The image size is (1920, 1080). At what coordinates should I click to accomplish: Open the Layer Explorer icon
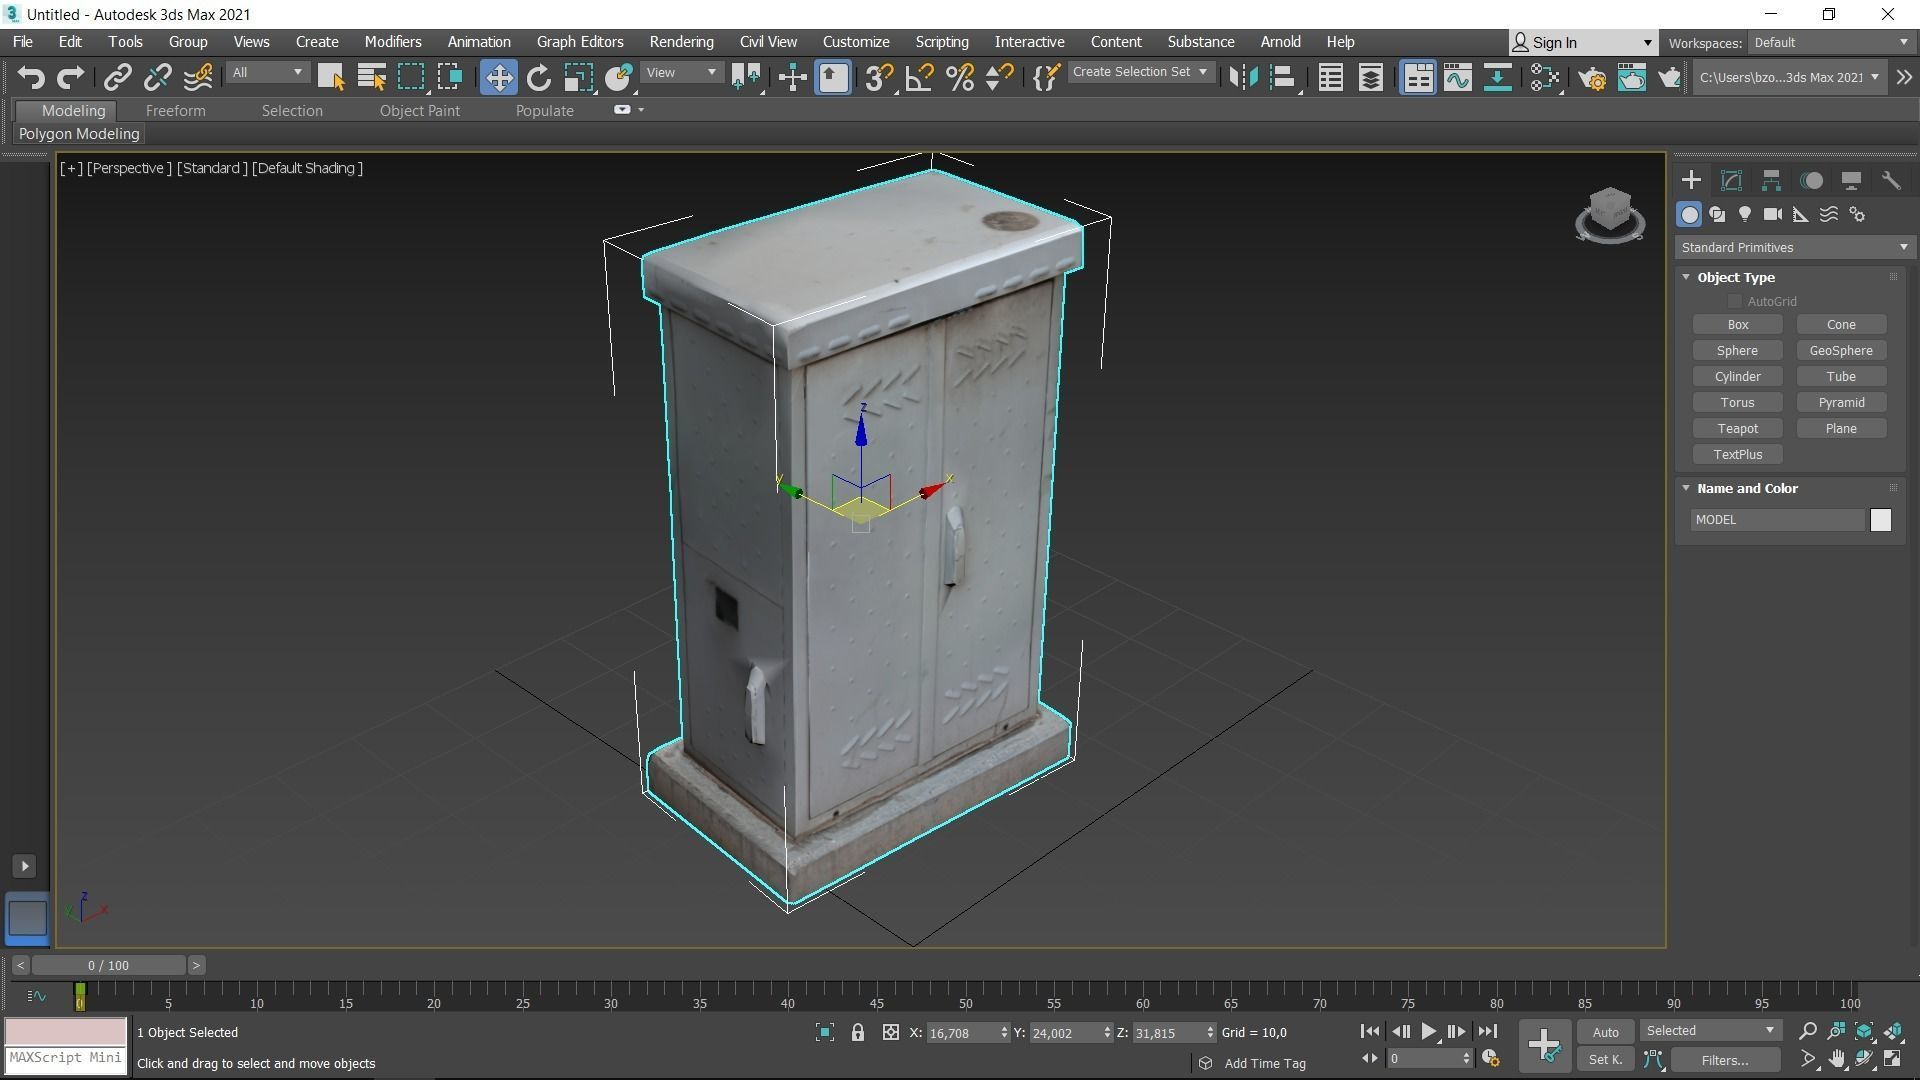click(1370, 77)
